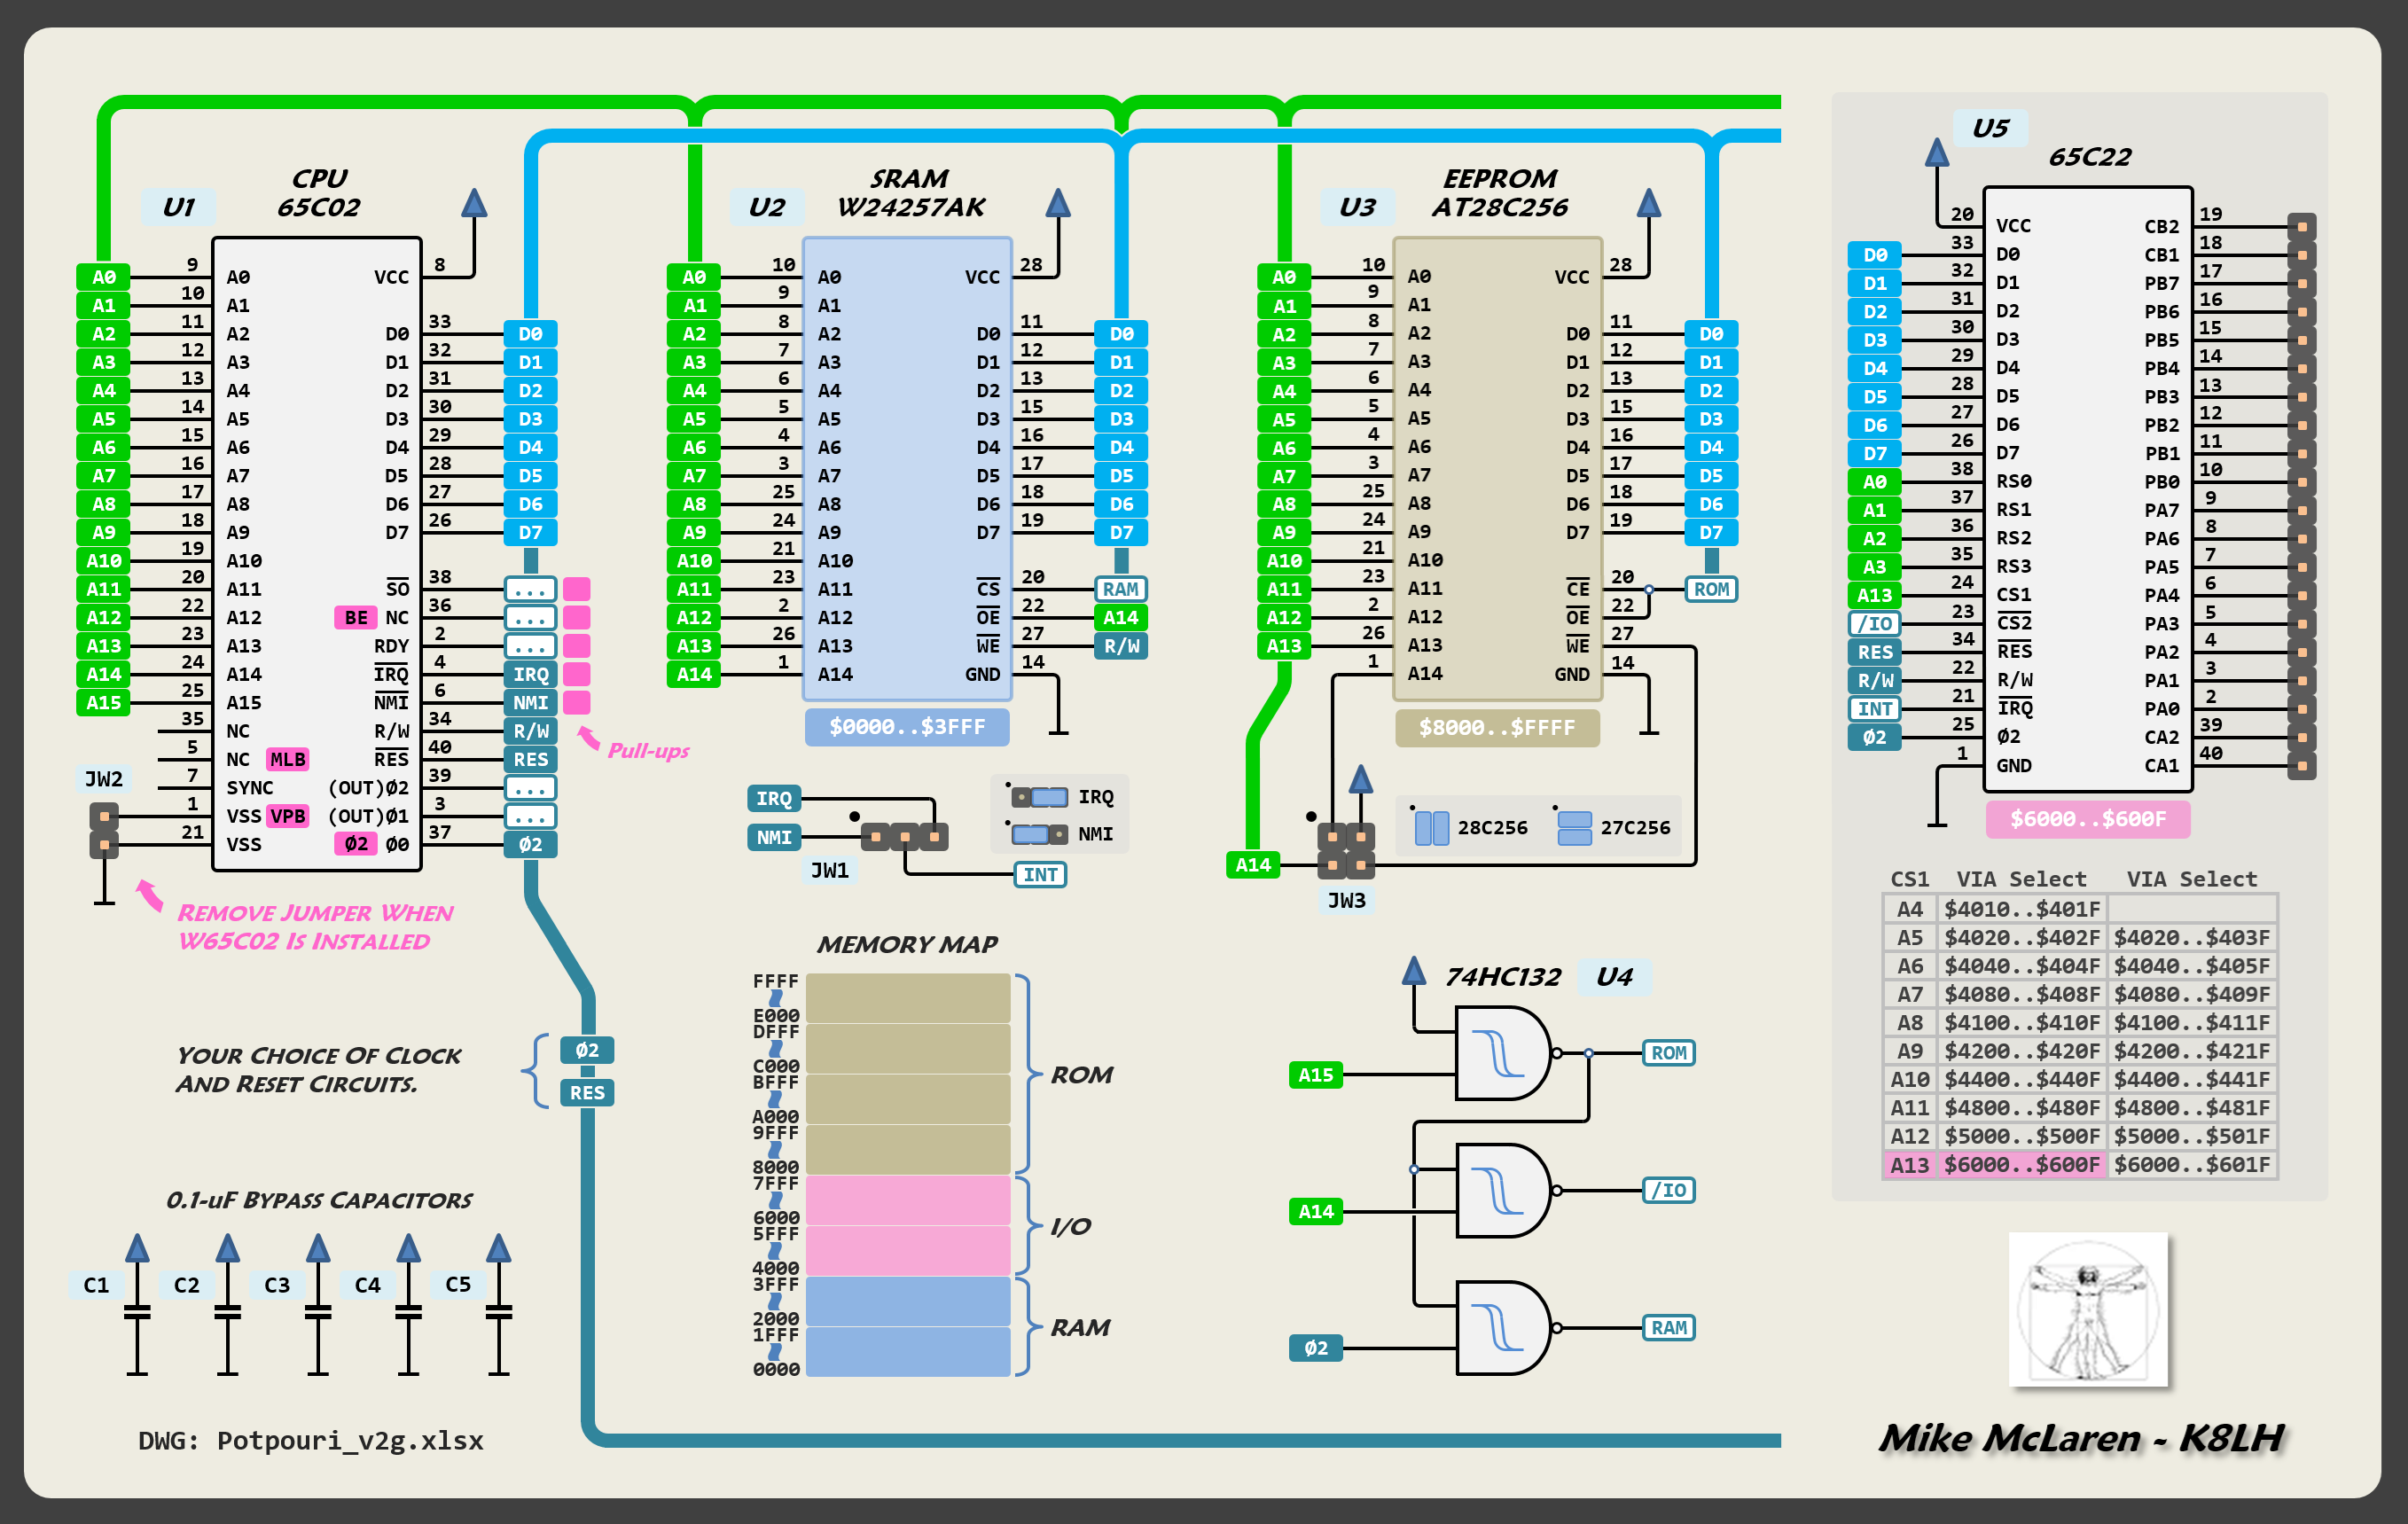Click the U4 reference designator tag

pyautogui.click(x=1614, y=977)
